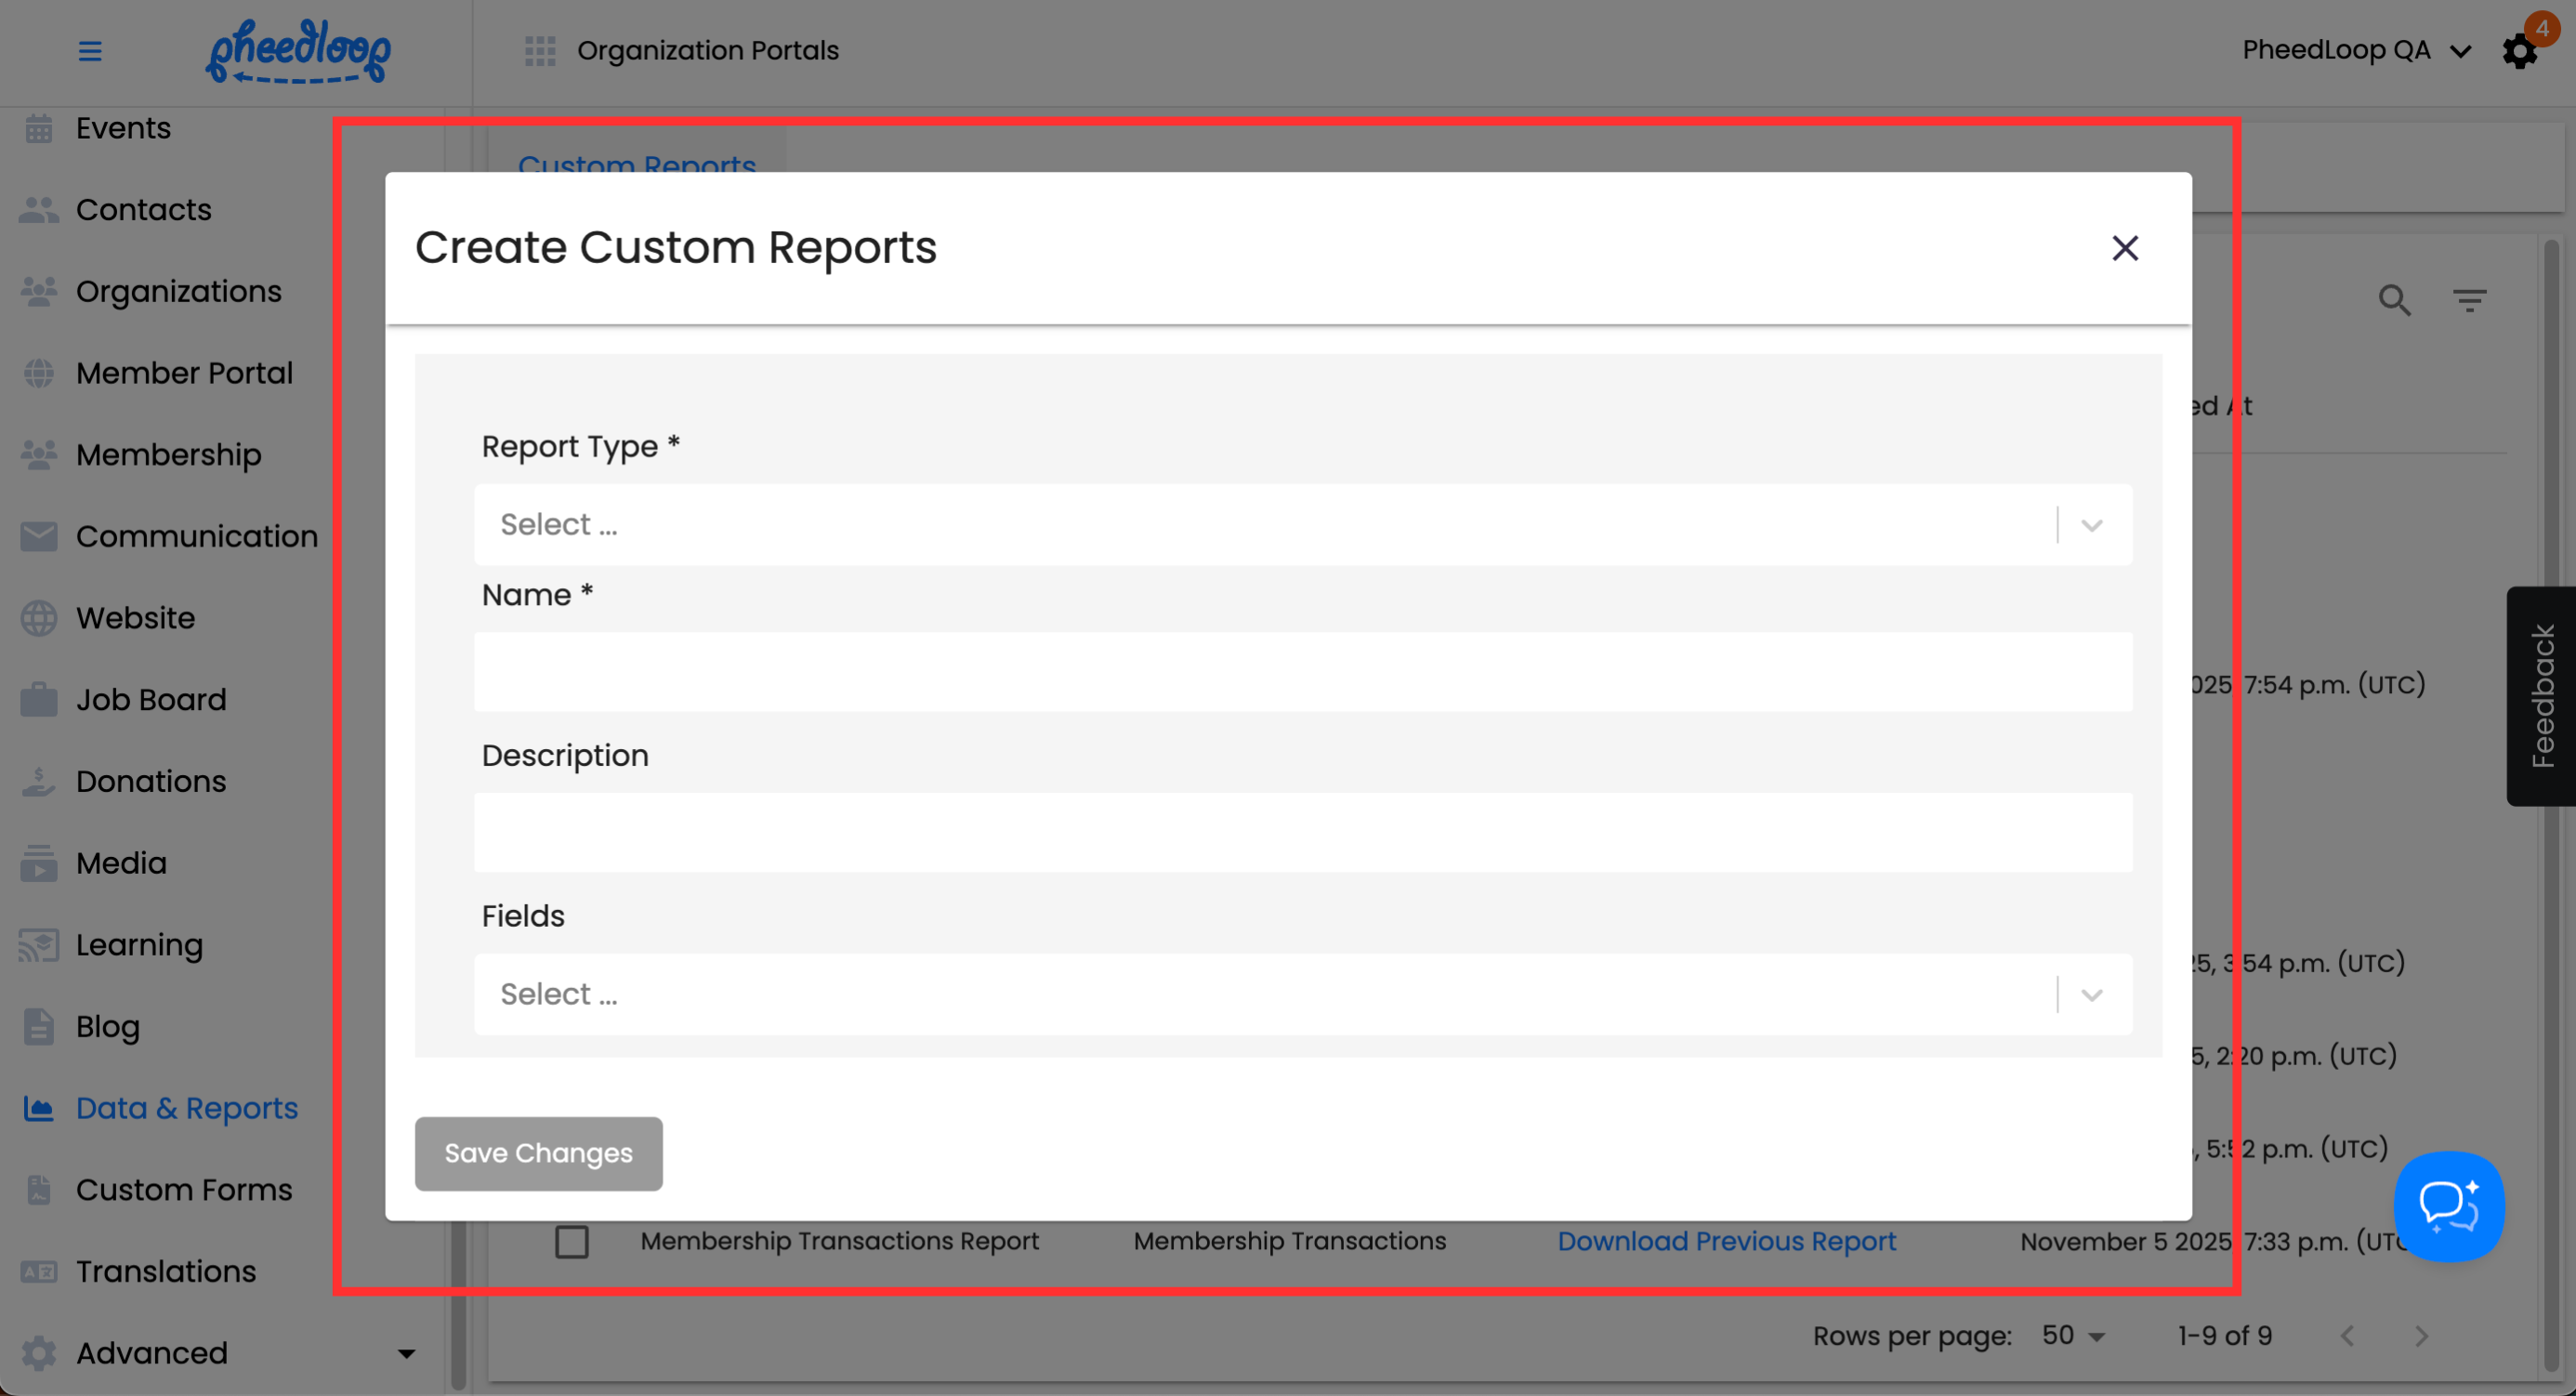Image resolution: width=2576 pixels, height=1396 pixels.
Task: Close the Create Custom Reports dialog
Action: [2125, 248]
